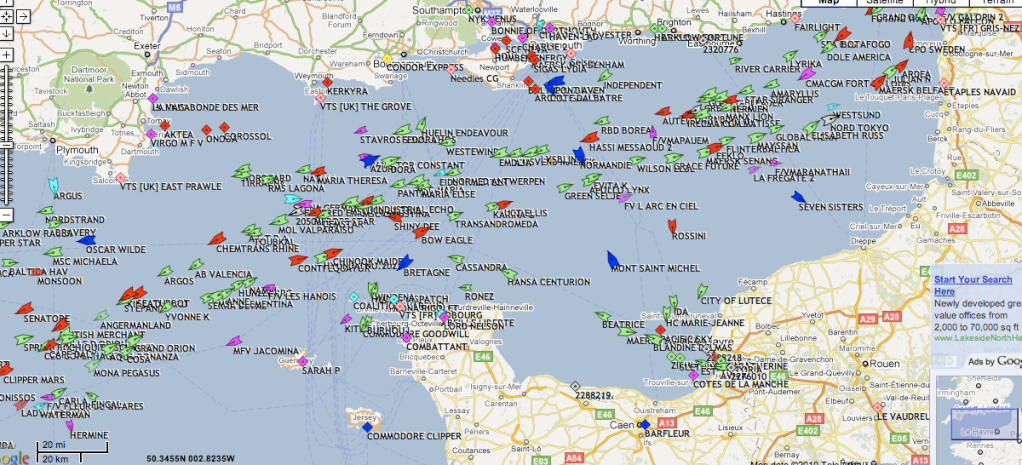
Task: Click the magenta FV L ARC EN CIEL boat
Action: pos(624,197)
